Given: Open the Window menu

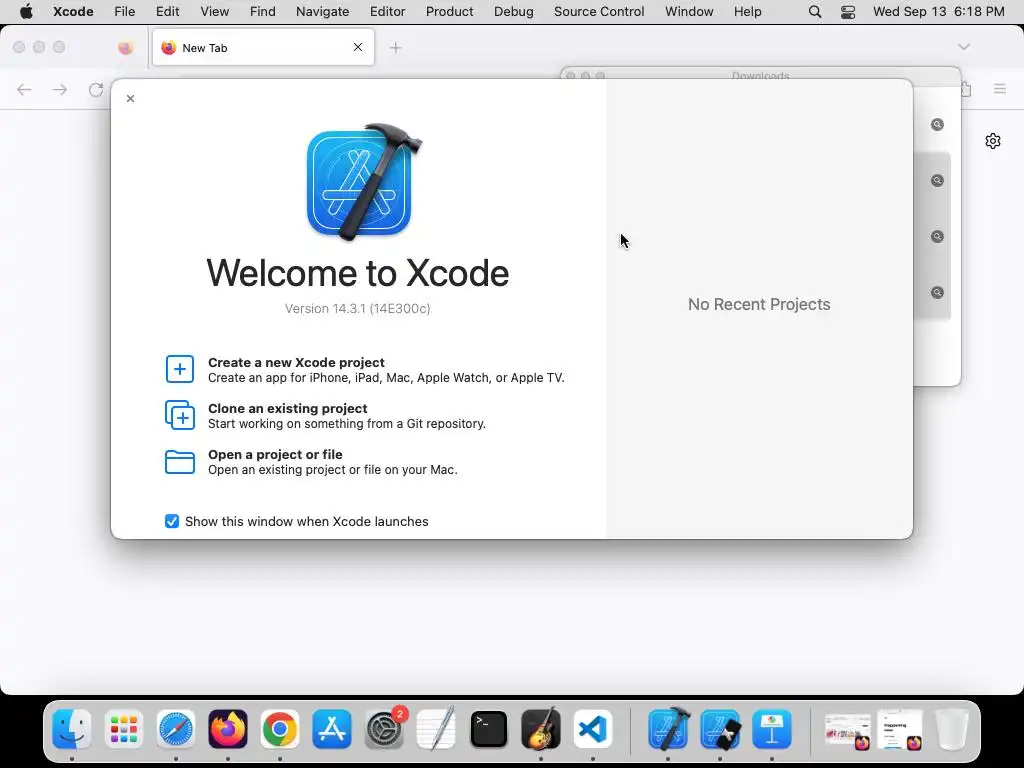Looking at the screenshot, I should pyautogui.click(x=689, y=12).
